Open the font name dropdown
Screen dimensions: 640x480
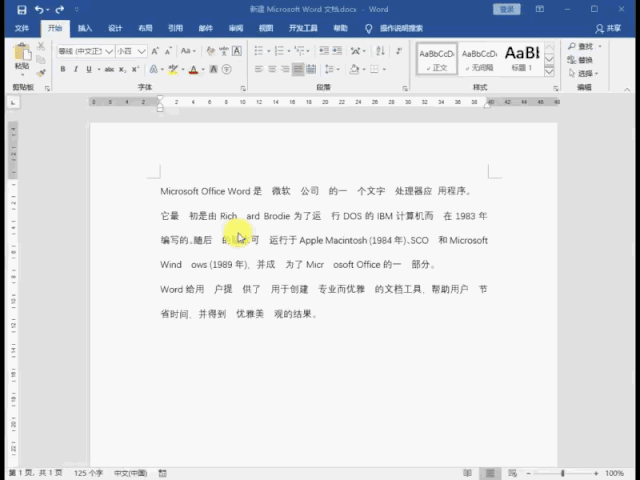point(109,51)
